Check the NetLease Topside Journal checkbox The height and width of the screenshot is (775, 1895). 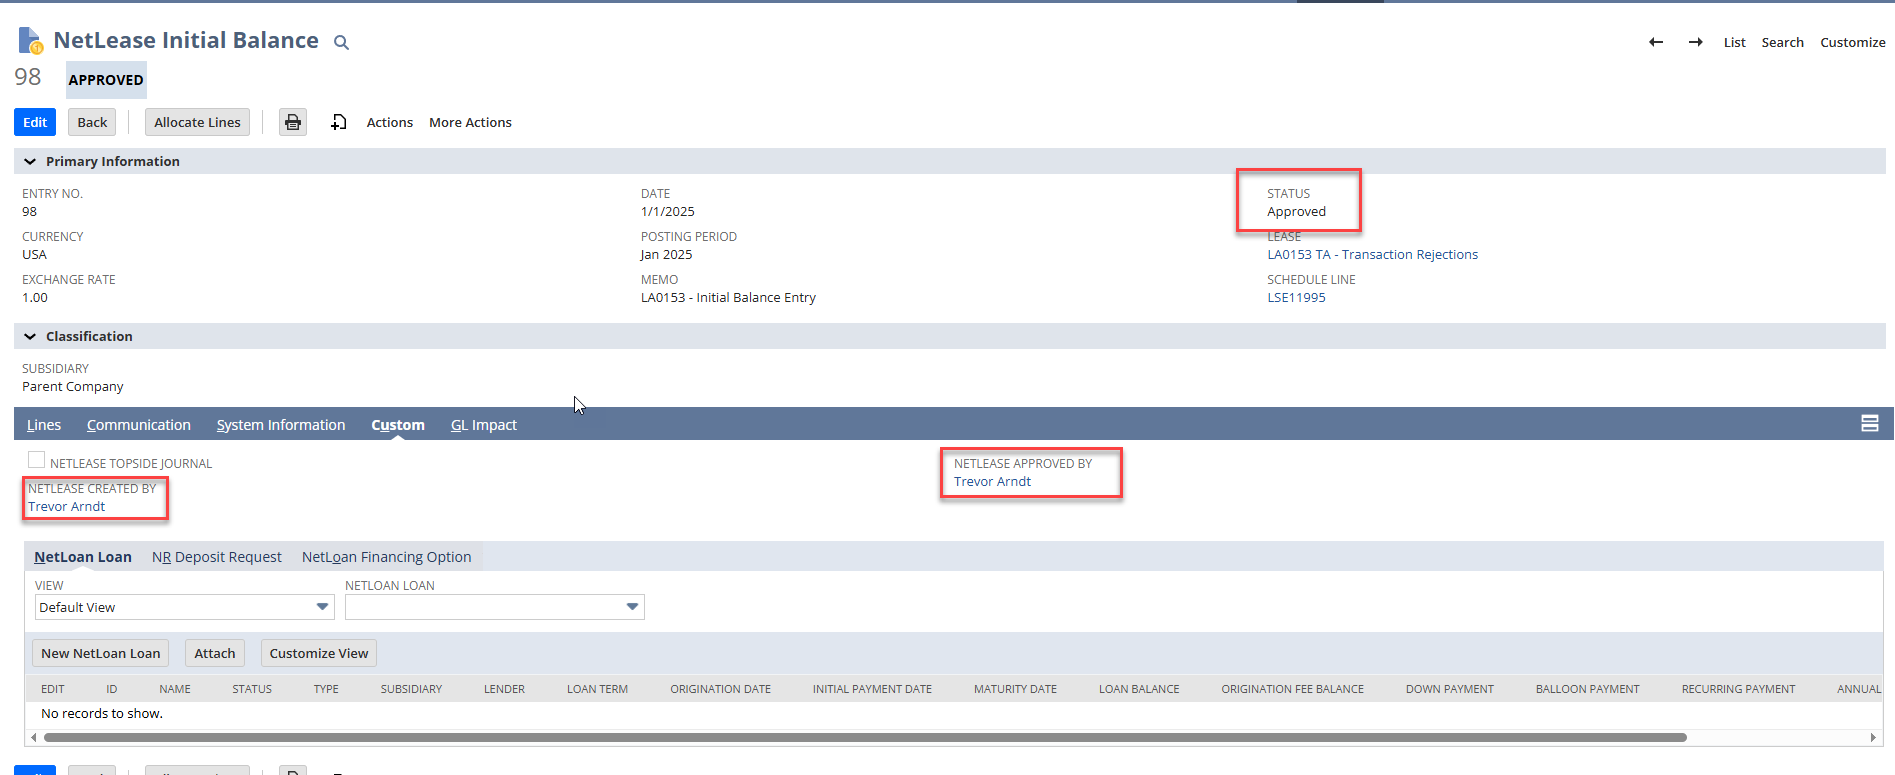coord(37,460)
